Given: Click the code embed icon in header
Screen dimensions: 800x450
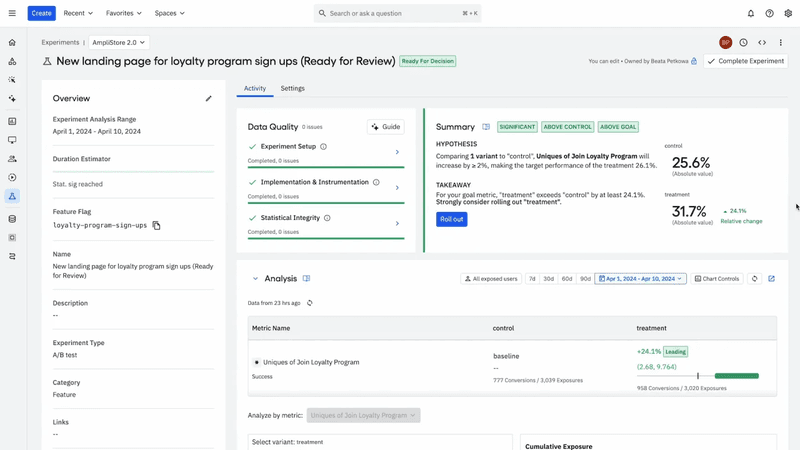Looking at the screenshot, I should 762,43.
